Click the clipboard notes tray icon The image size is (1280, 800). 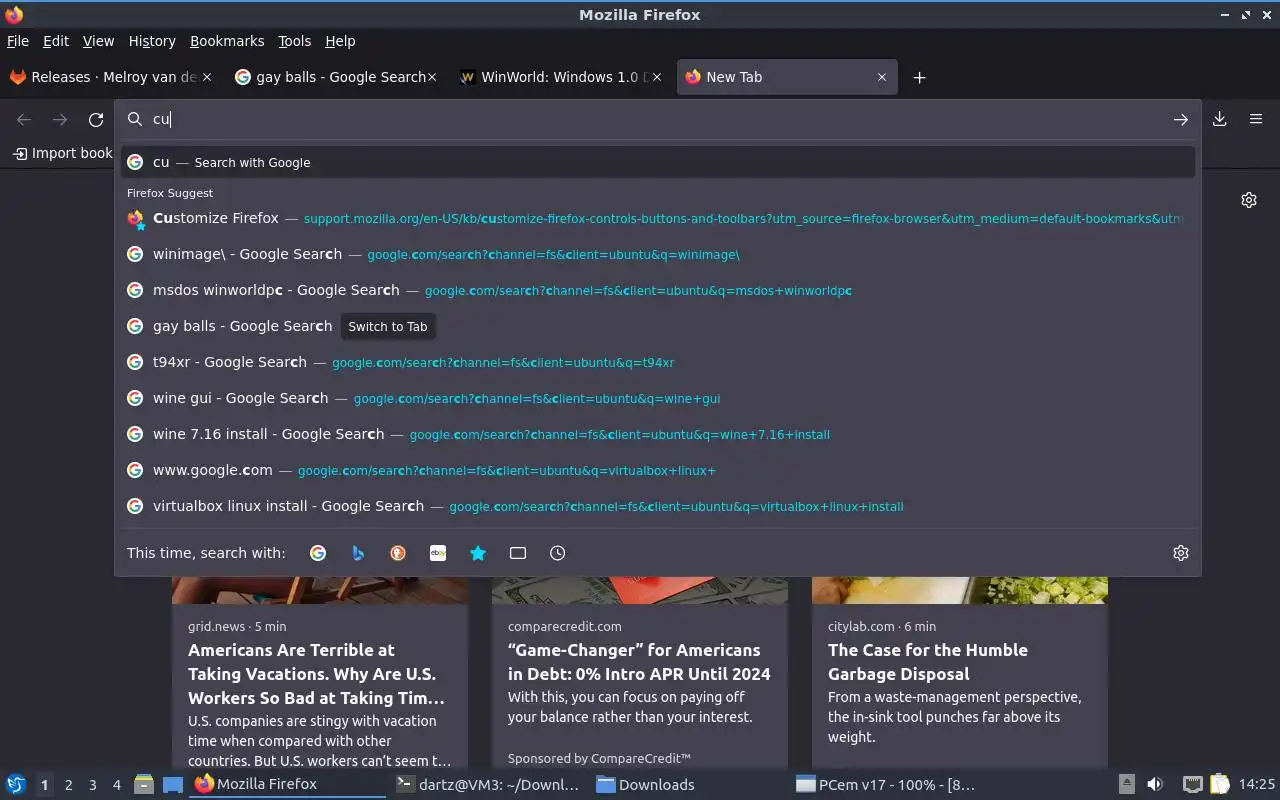tap(1219, 785)
